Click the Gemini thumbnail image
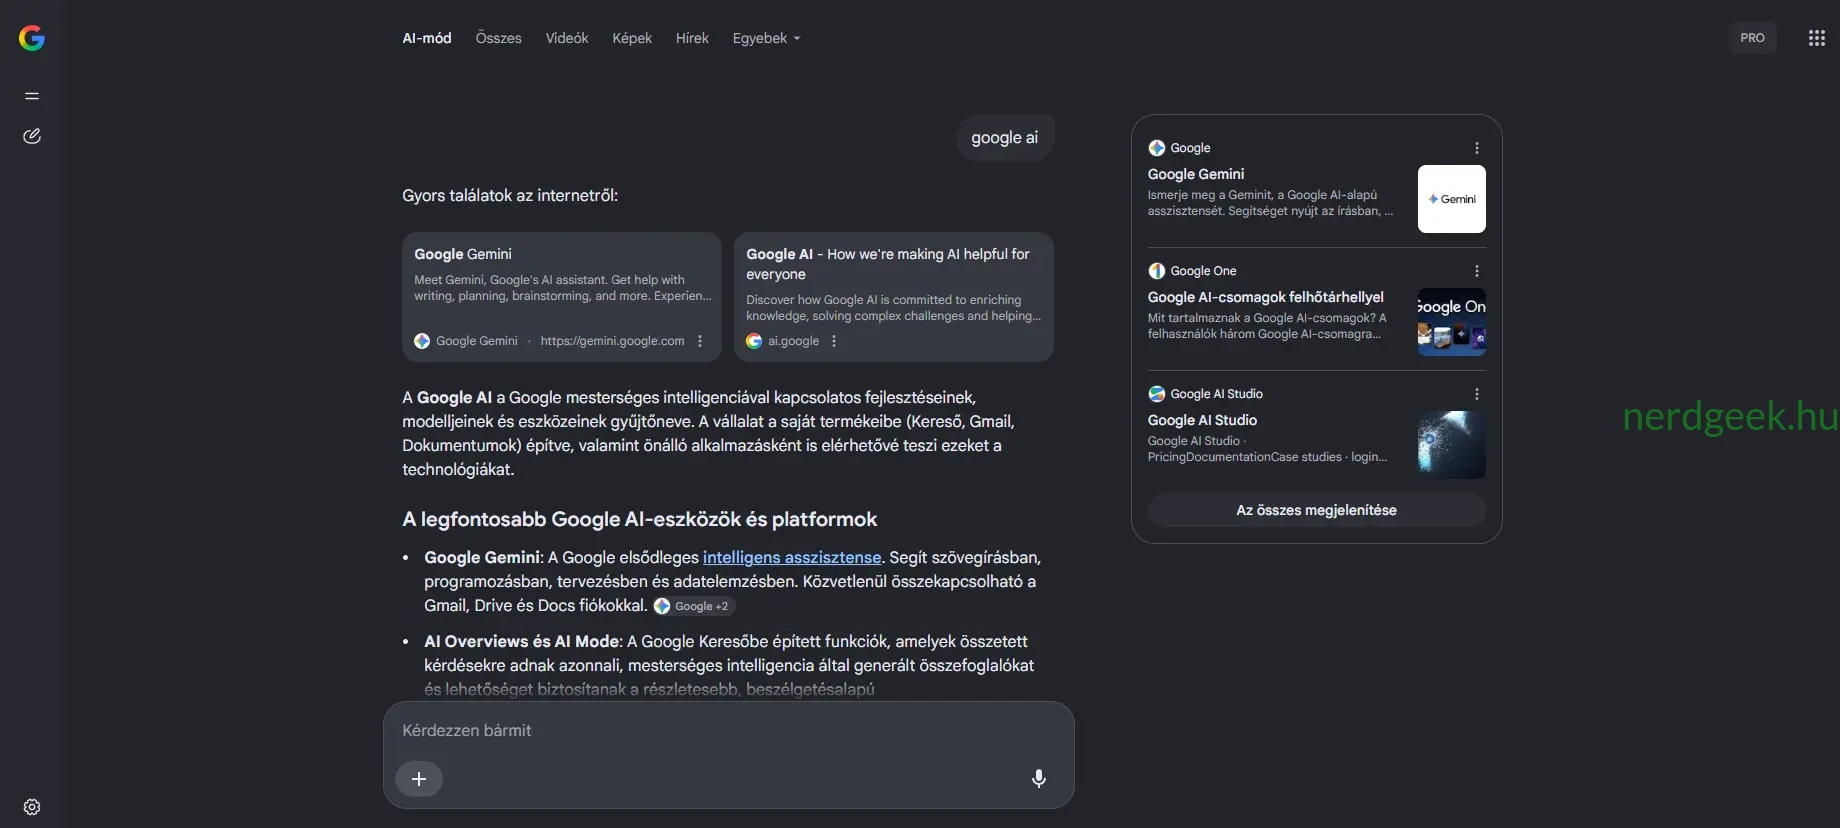Screen dimensions: 1840x828 click(1452, 199)
